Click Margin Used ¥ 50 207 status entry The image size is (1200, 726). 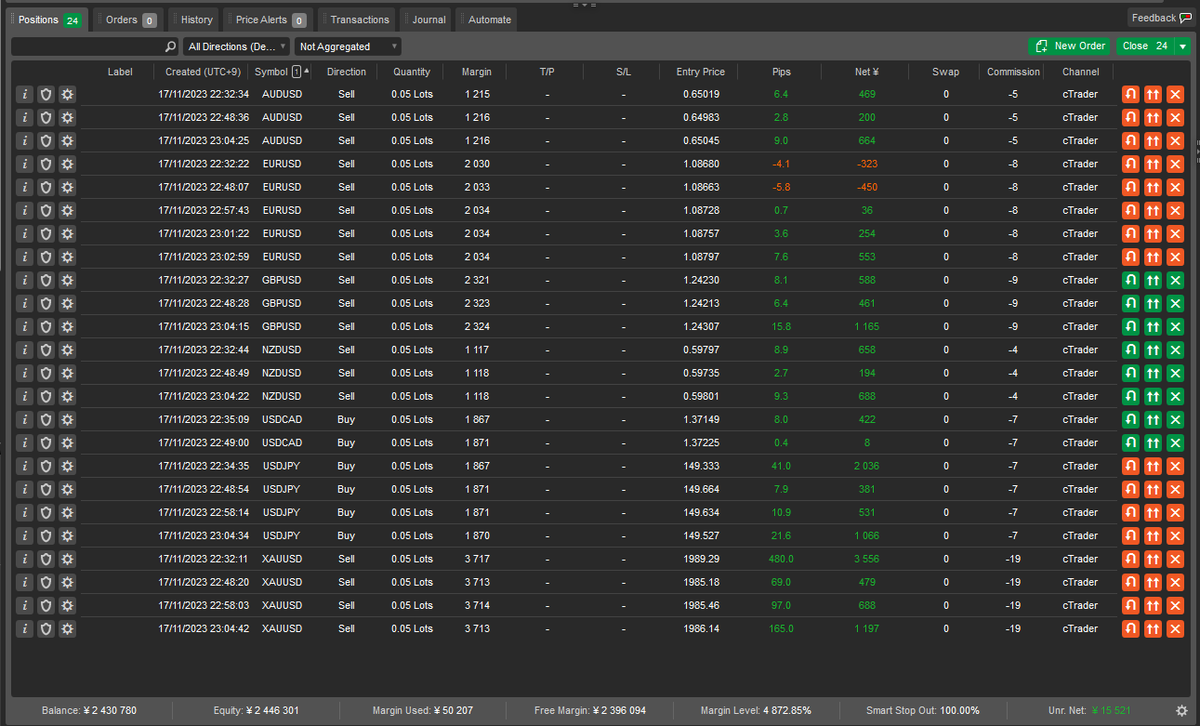[x=423, y=711]
